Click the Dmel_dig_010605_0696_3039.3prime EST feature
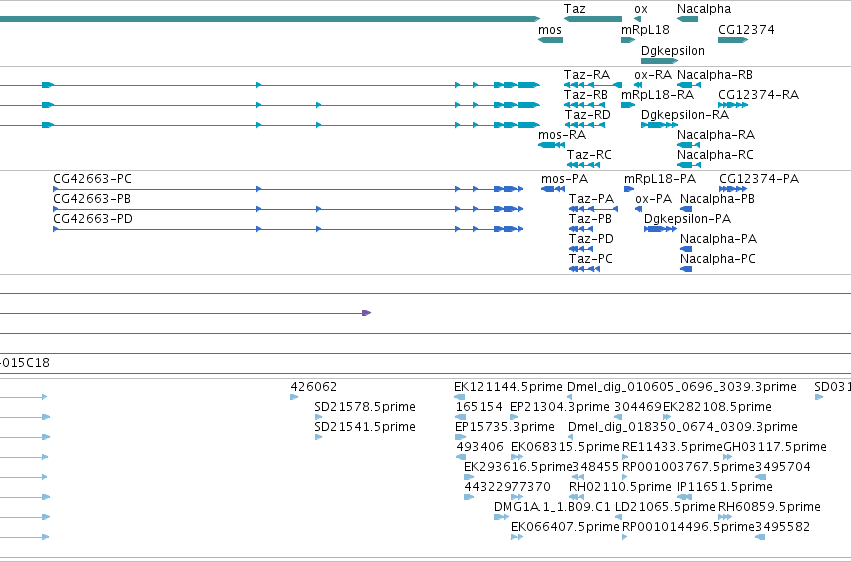 (569, 397)
